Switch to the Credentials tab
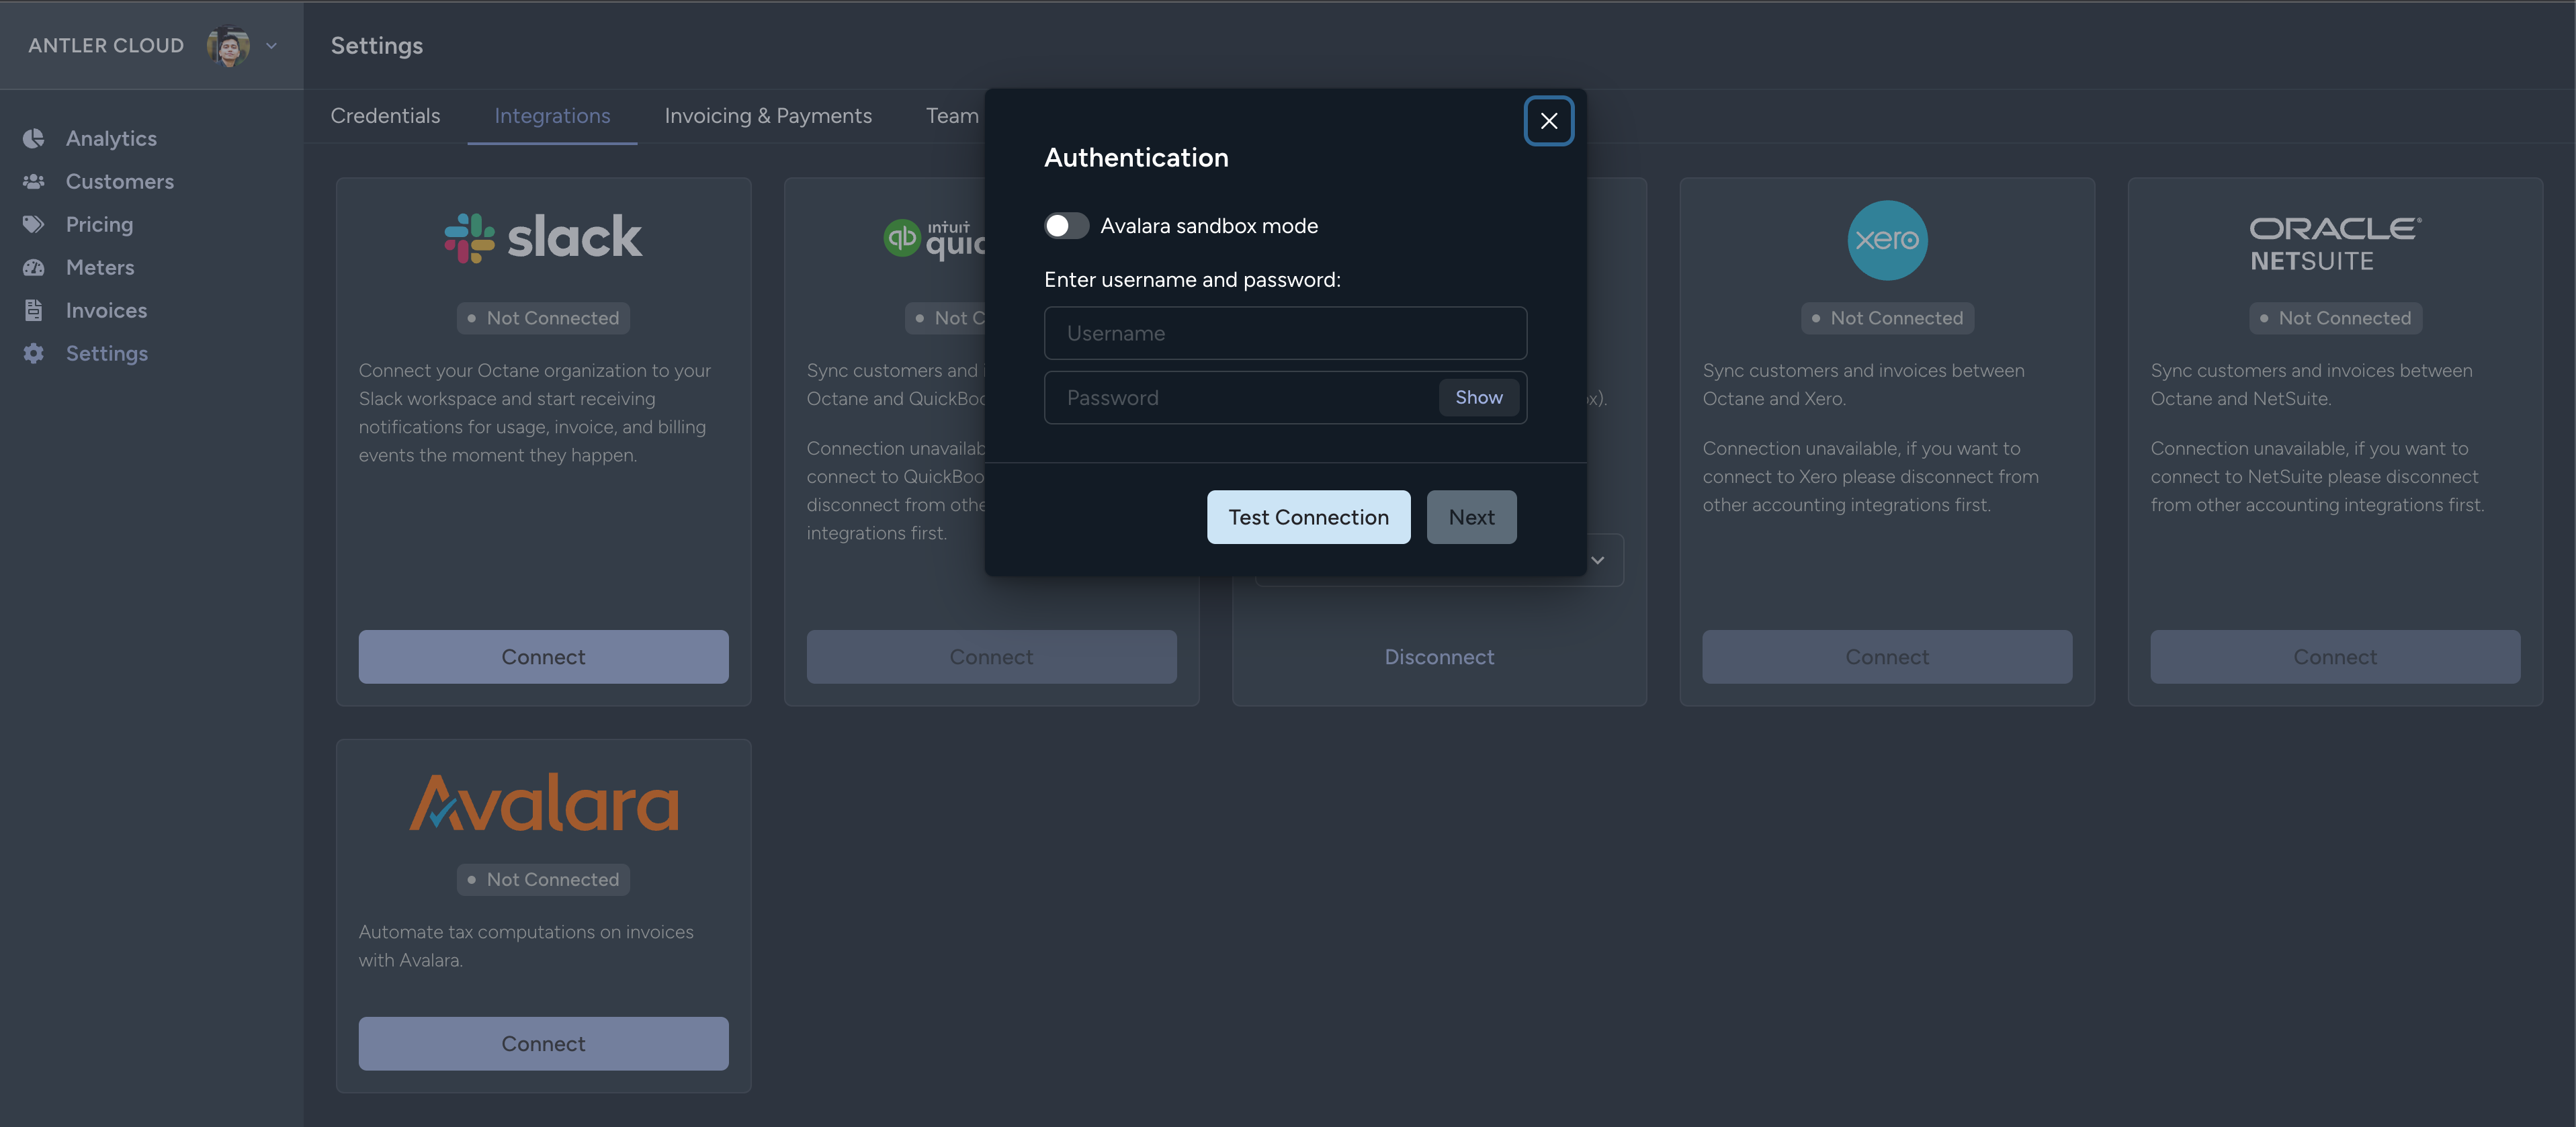 pyautogui.click(x=385, y=116)
